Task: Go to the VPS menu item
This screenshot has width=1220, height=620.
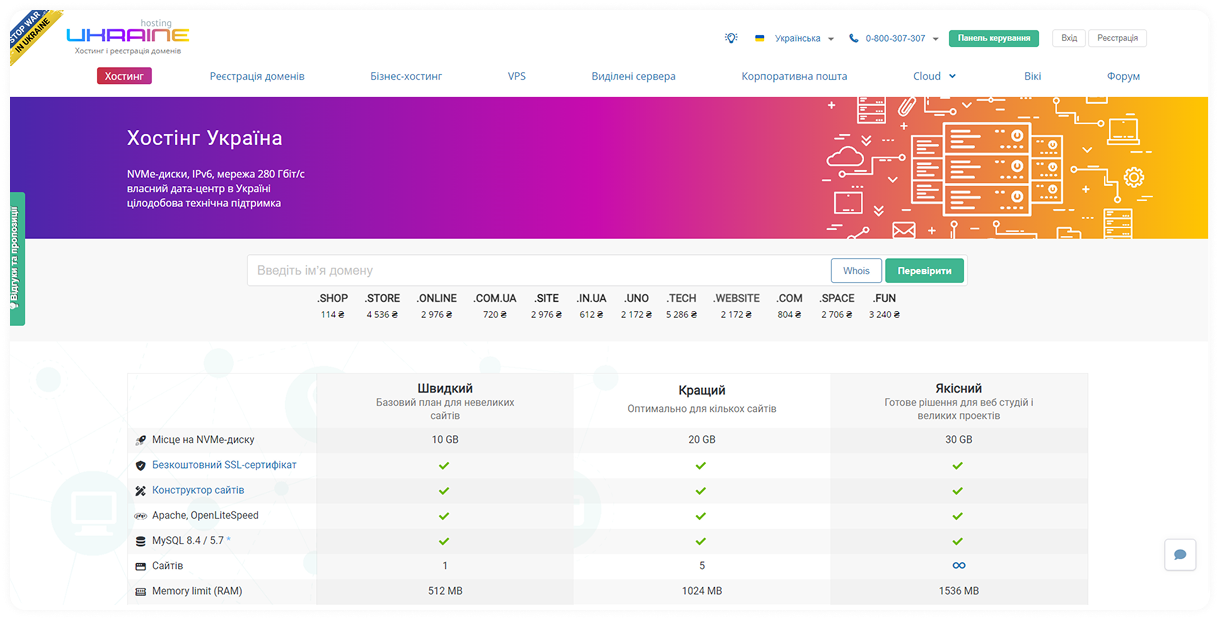Action: 517,76
